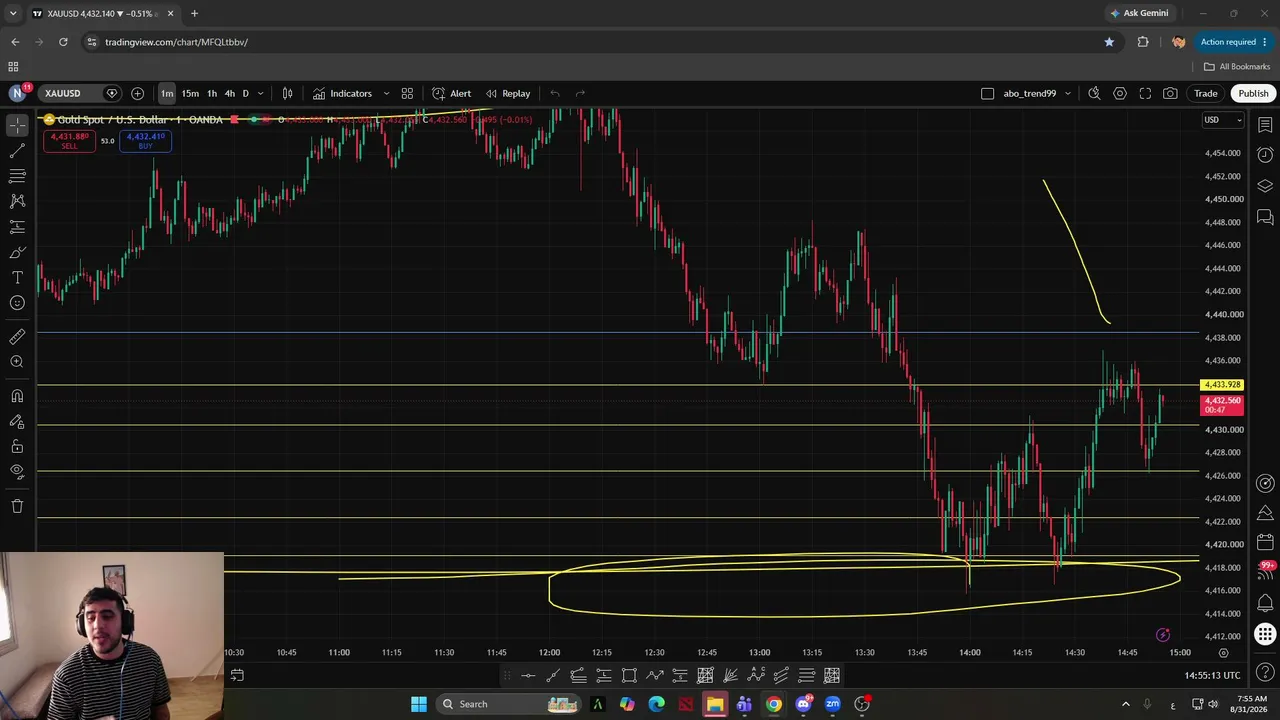Toggle stay in drawing mode
The image size is (1280, 720).
tap(17, 421)
